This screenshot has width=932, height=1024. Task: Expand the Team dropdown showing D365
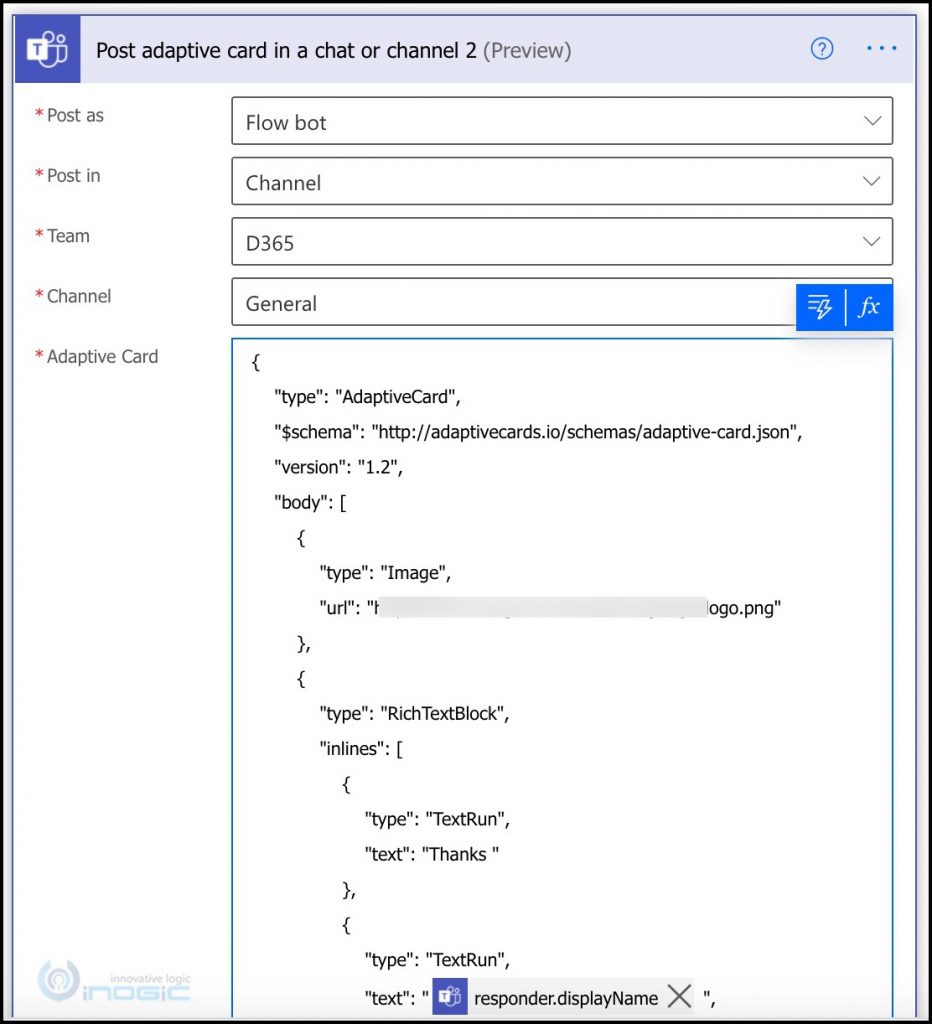pyautogui.click(x=872, y=241)
